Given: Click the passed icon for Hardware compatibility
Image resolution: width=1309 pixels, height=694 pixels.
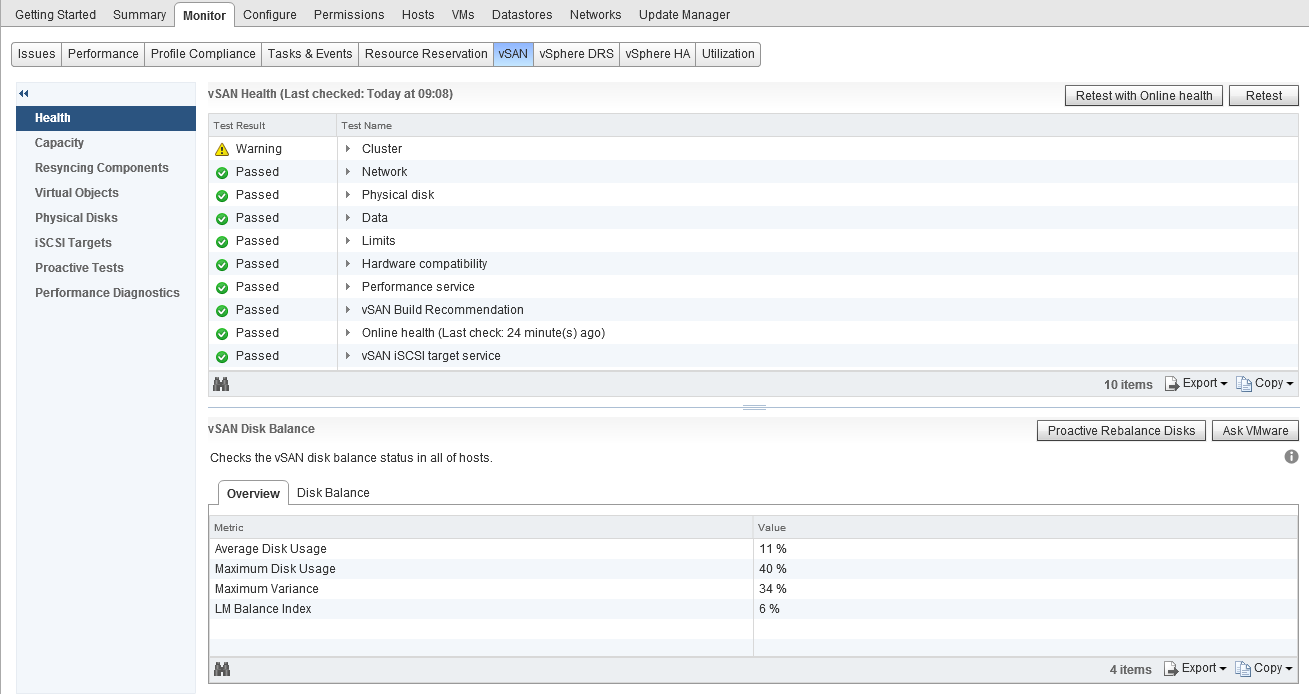Looking at the screenshot, I should [x=222, y=264].
